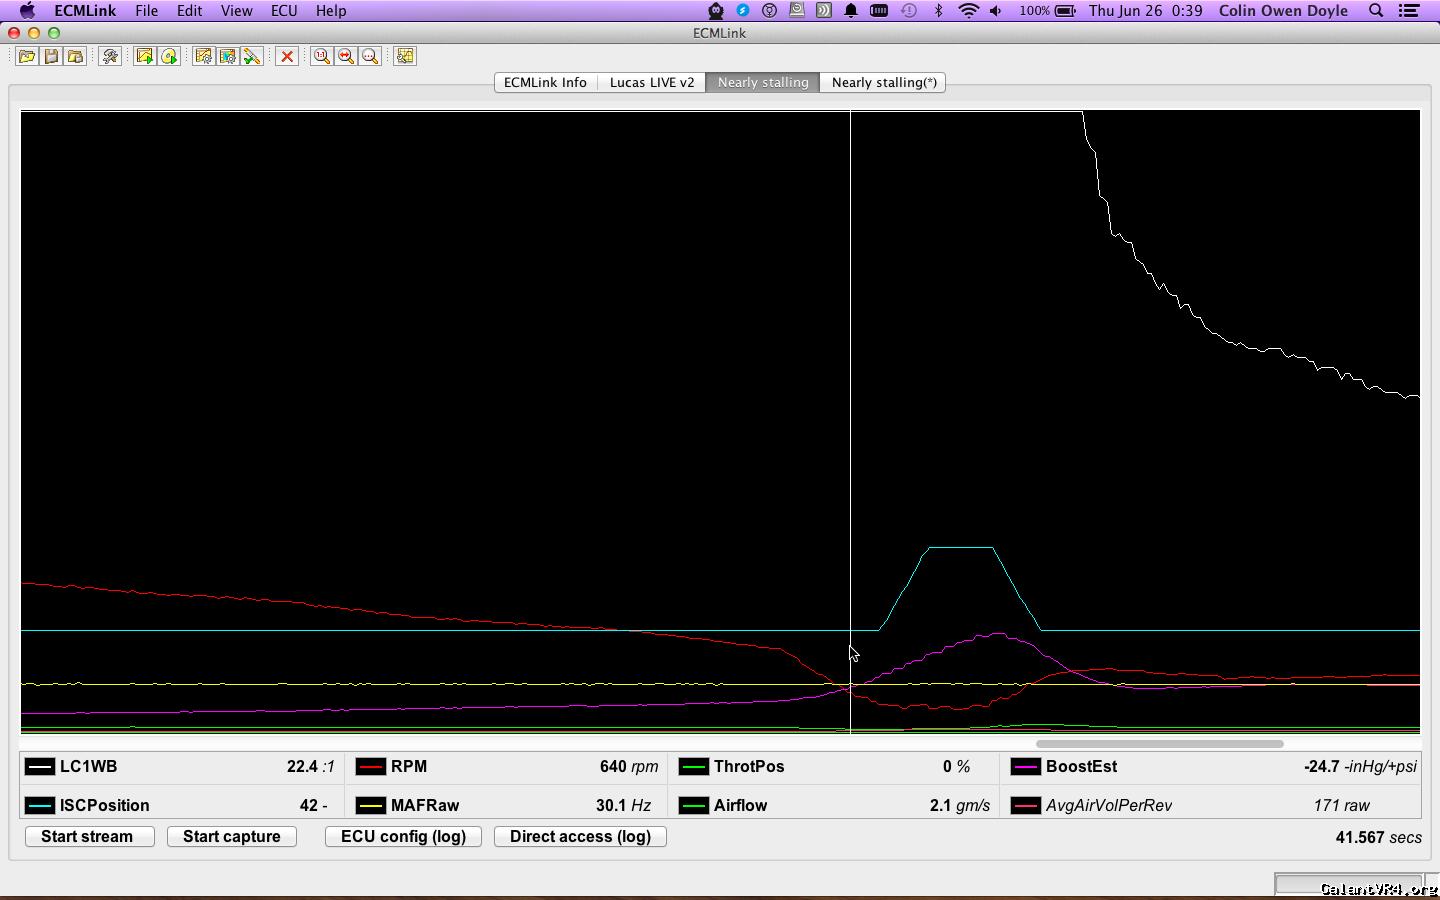Click the Bluetooth menu bar icon
This screenshot has height=900, width=1440.
938,11
